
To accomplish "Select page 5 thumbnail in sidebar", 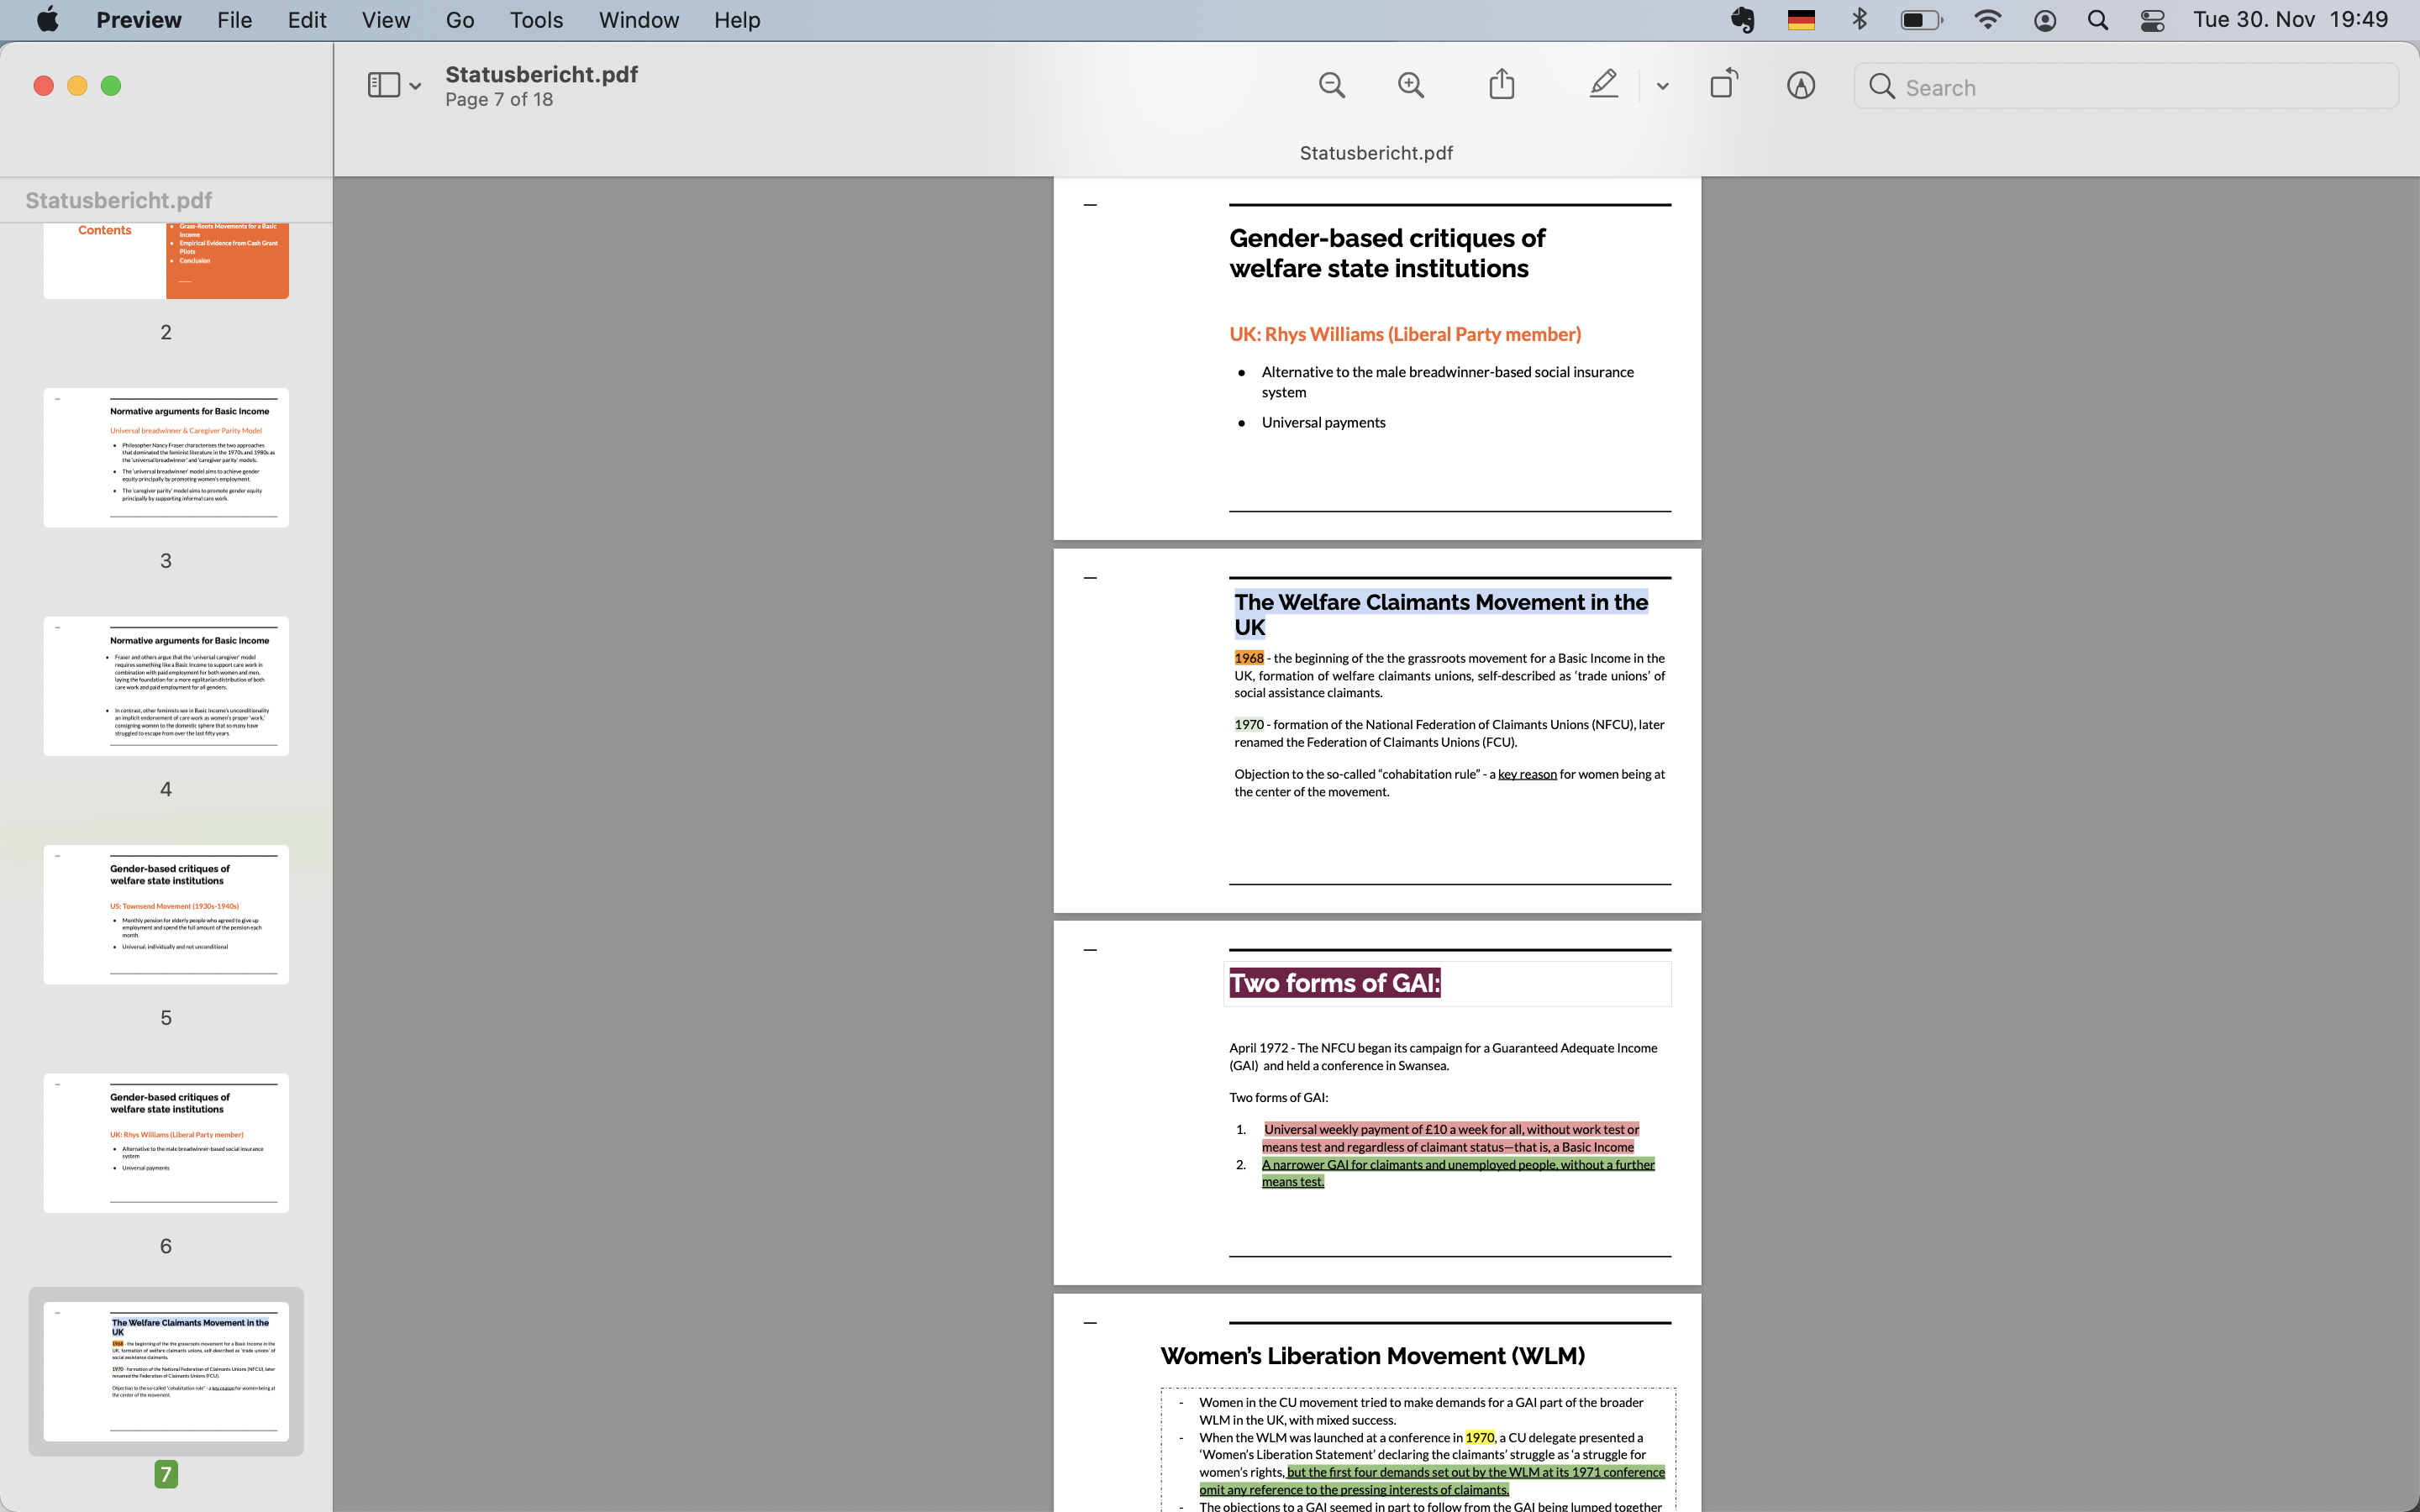I will (x=166, y=914).
